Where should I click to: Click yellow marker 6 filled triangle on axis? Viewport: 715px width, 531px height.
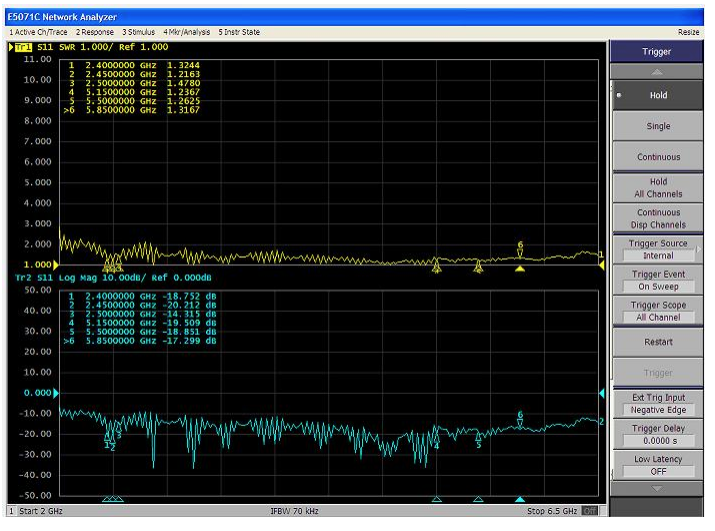click(x=520, y=269)
